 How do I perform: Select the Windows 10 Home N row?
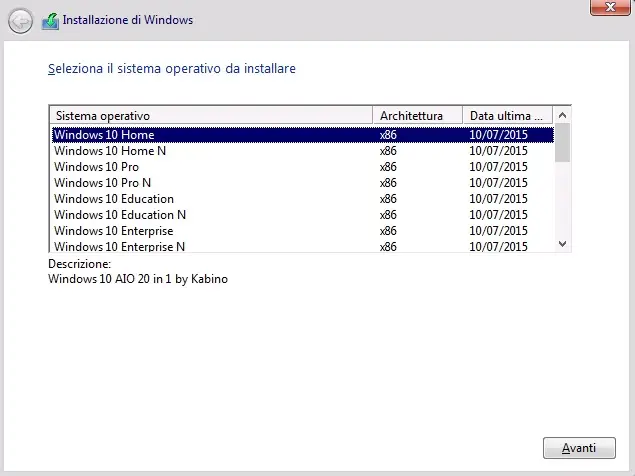(303, 151)
